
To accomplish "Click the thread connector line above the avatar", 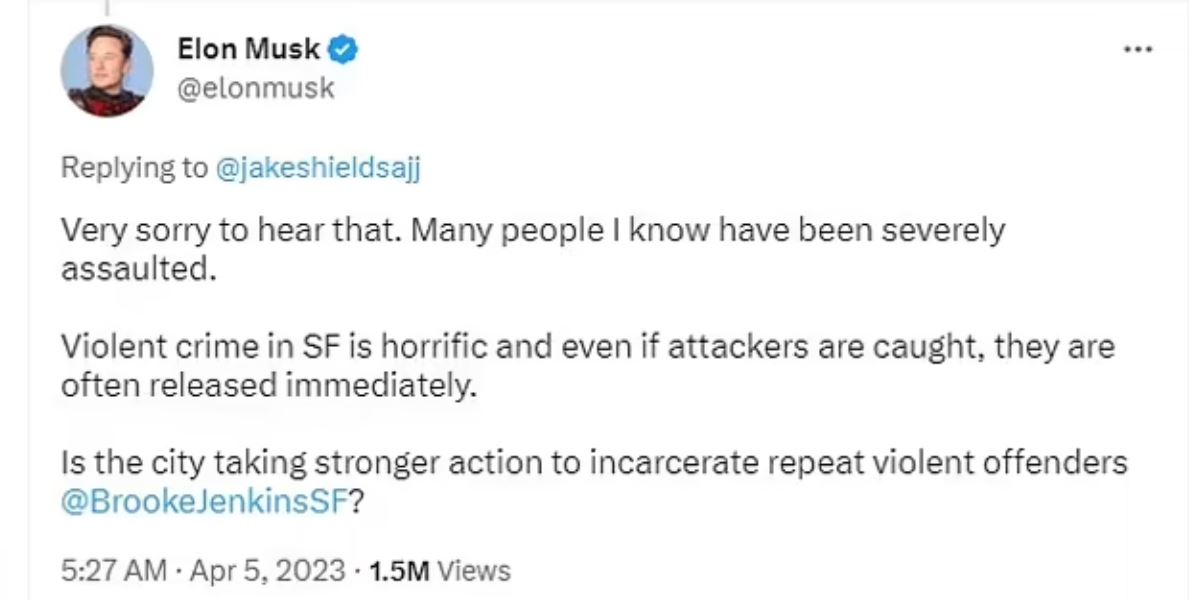I will [x=107, y=7].
